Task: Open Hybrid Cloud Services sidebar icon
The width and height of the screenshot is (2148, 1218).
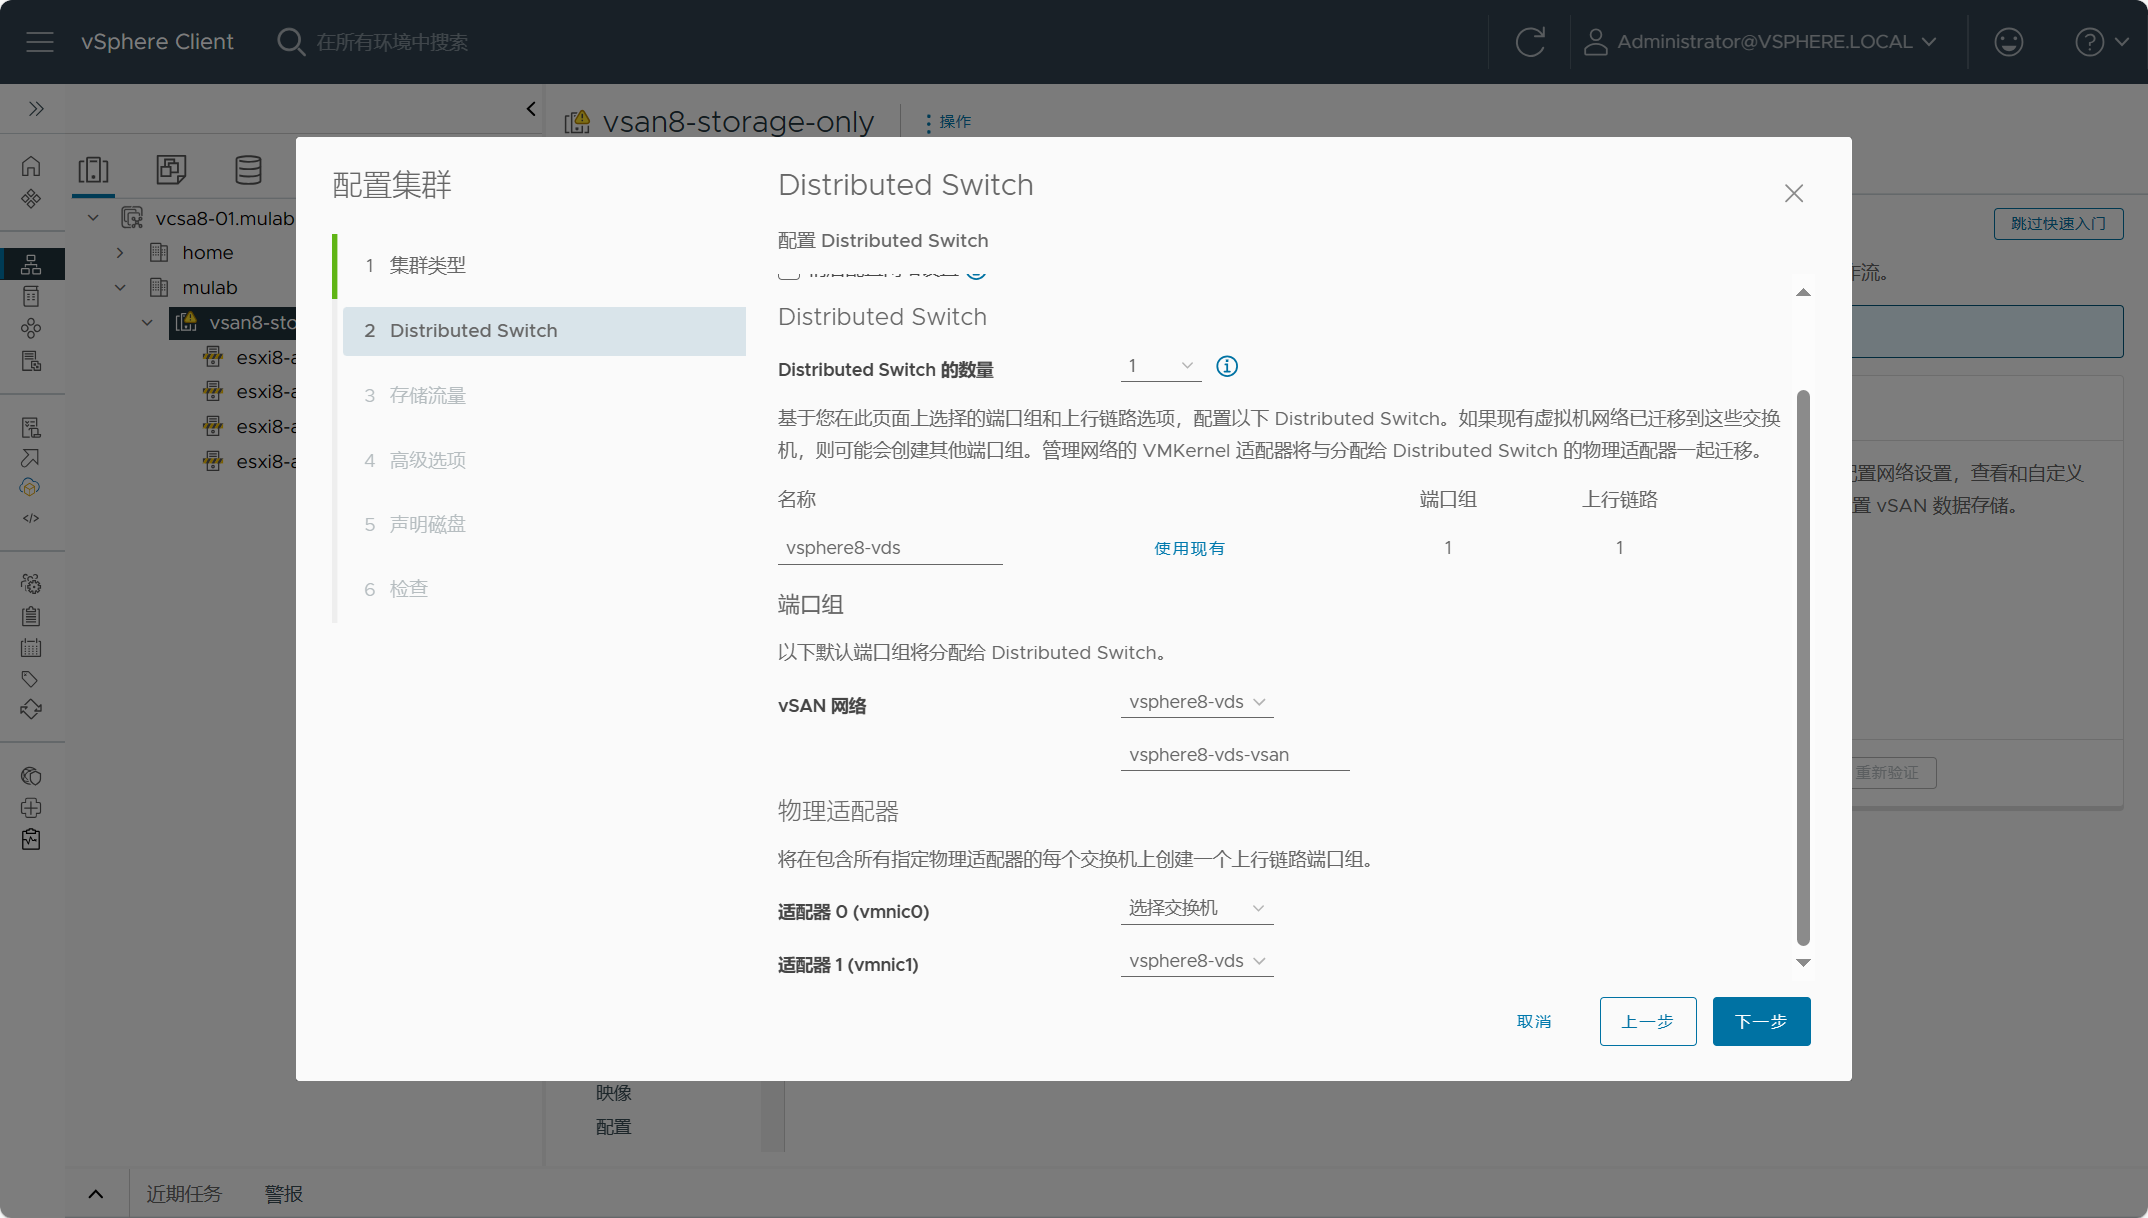Action: 31,487
